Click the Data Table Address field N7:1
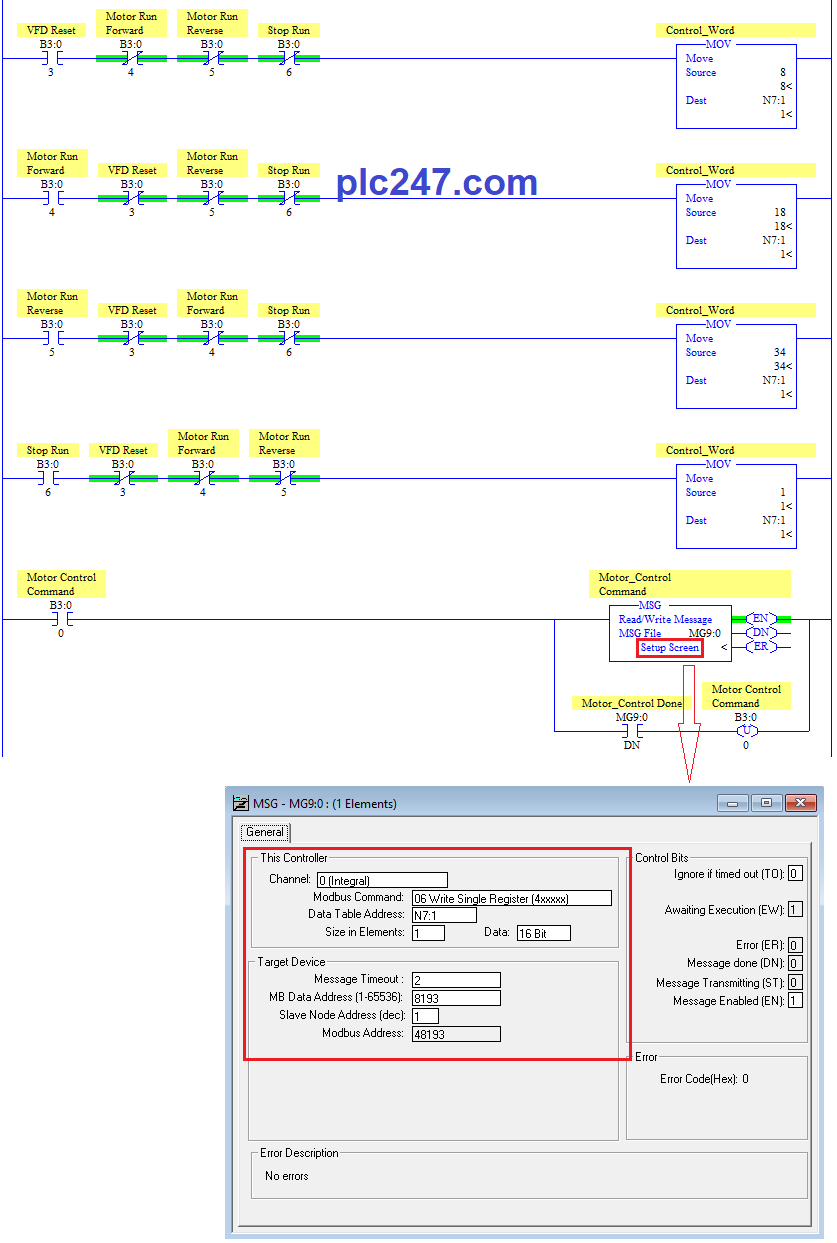Screen dimensions: 837x1243 pos(444,915)
